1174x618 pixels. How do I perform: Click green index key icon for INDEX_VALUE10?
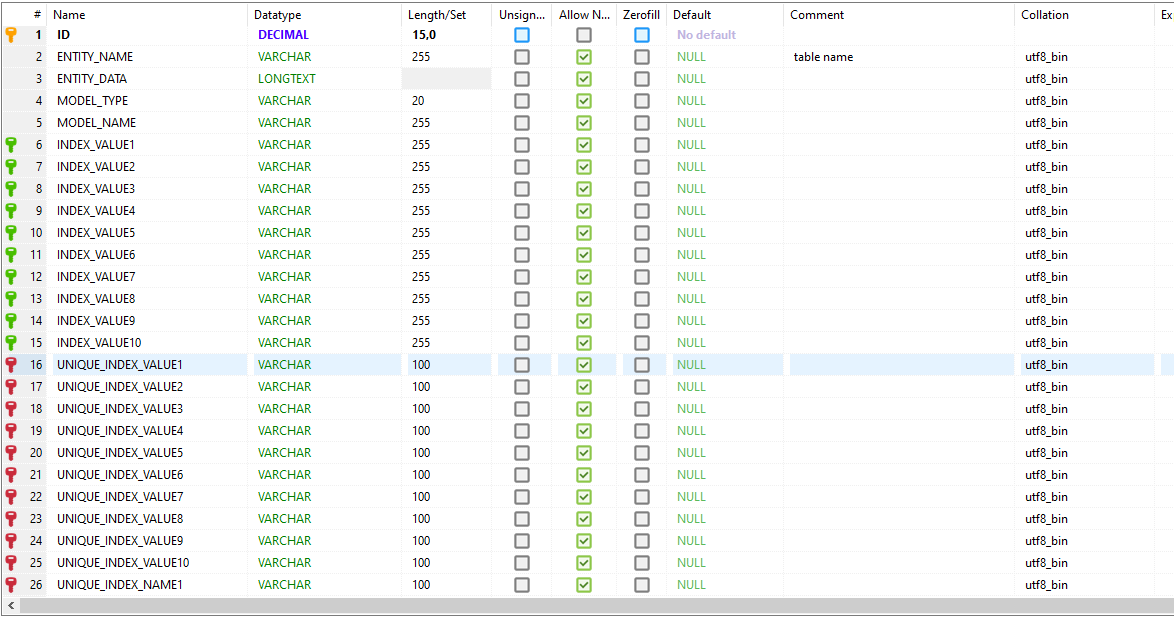click(11, 342)
